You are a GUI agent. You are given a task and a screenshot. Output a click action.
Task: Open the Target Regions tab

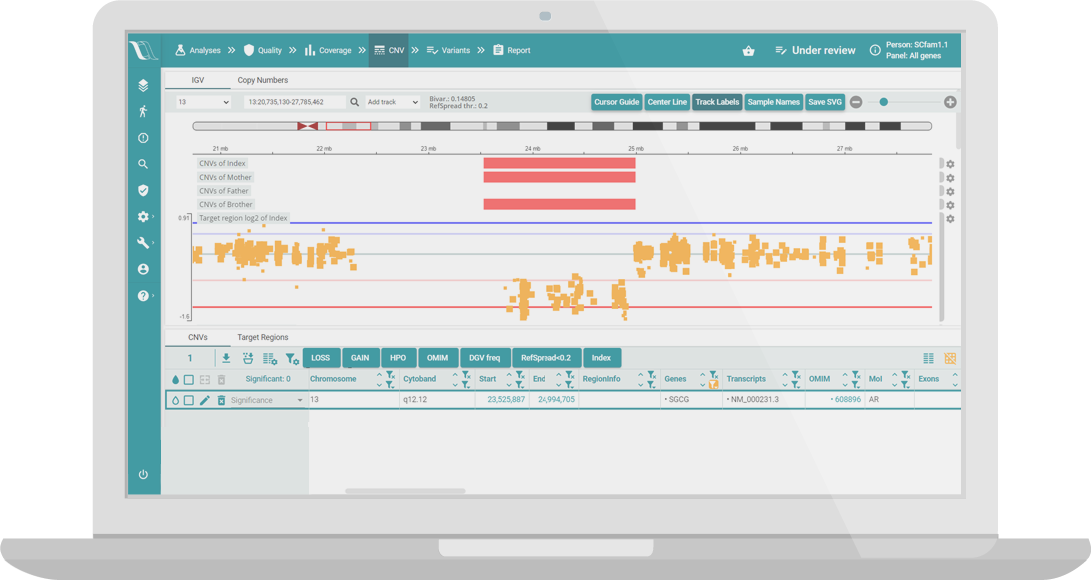(262, 337)
